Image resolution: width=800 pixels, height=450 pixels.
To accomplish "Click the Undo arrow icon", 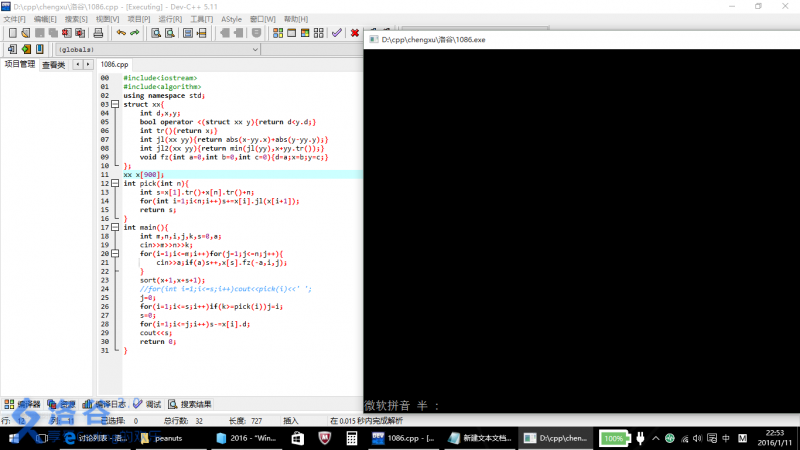I will 120,33.
